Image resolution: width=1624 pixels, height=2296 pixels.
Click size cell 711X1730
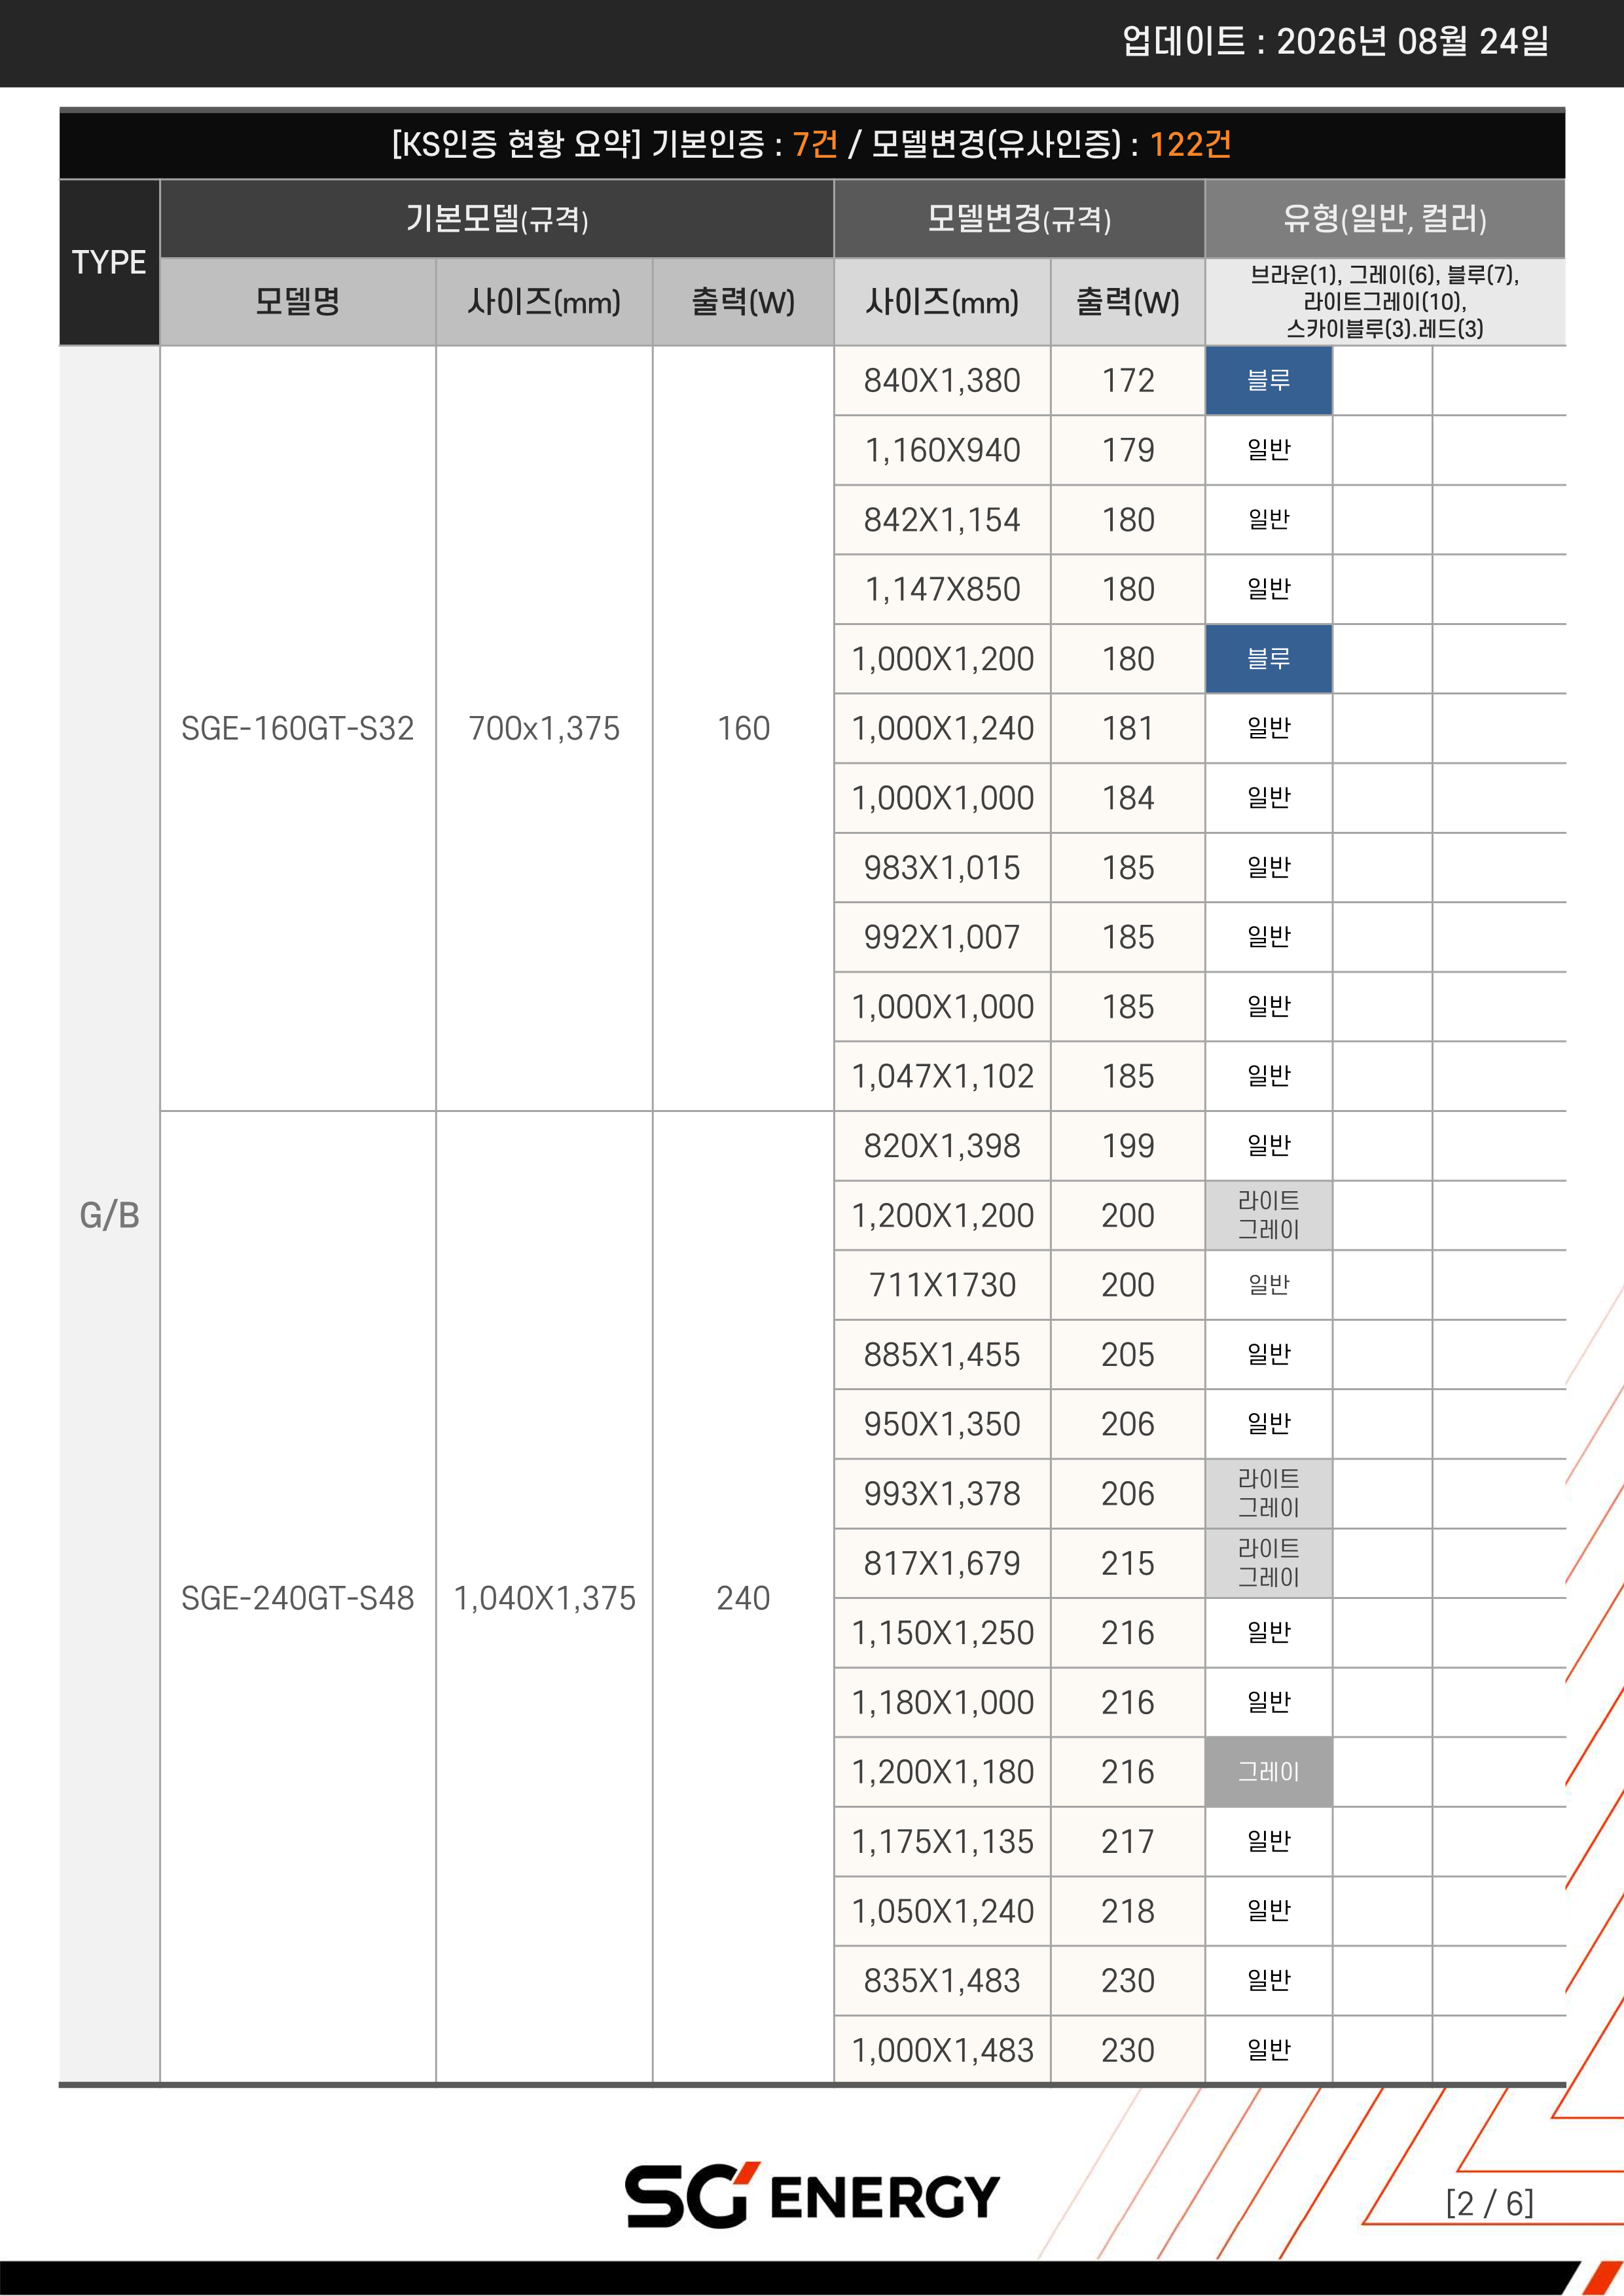click(x=942, y=1285)
